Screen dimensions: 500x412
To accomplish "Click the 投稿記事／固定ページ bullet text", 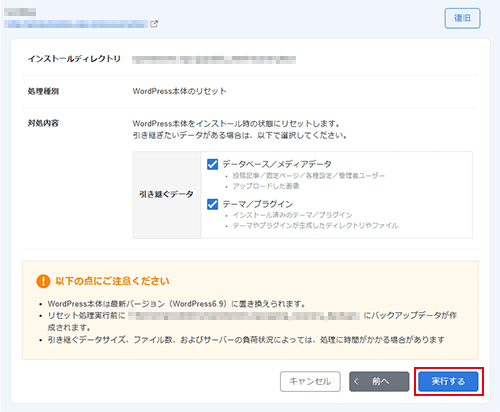I will tap(308, 175).
